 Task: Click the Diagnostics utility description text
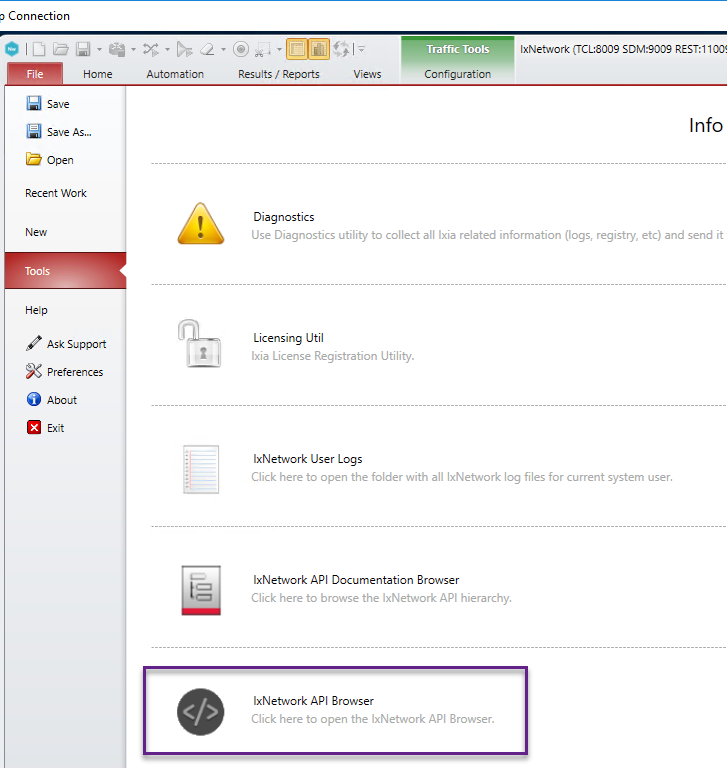click(x=488, y=235)
